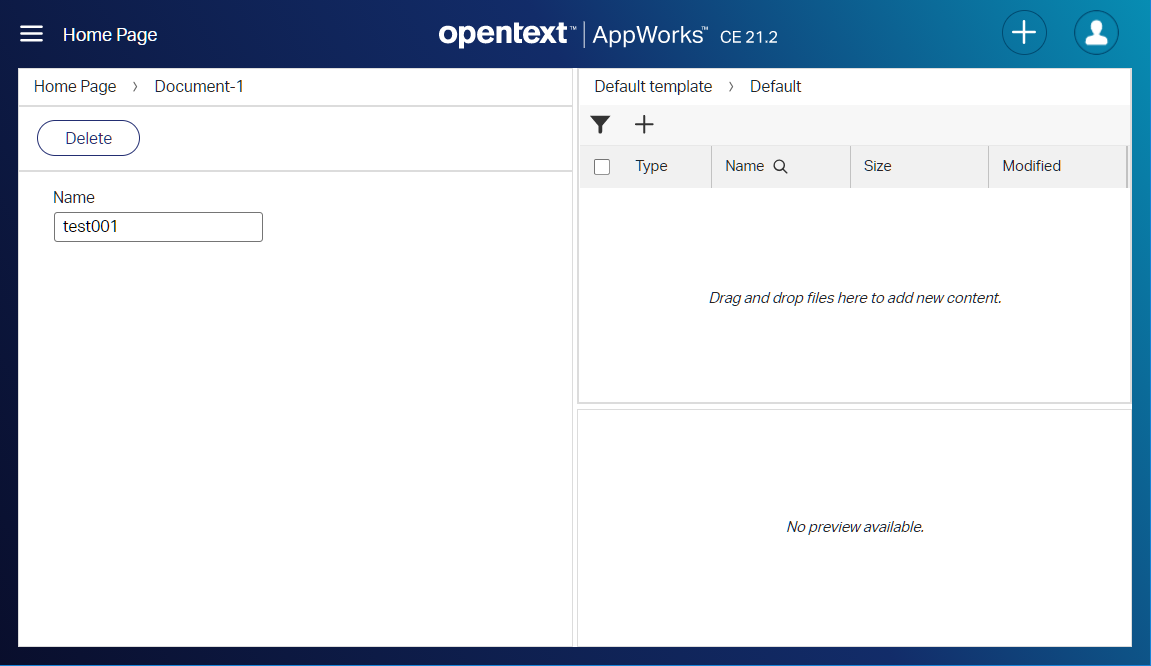Click the drag and drop files area

click(x=855, y=298)
